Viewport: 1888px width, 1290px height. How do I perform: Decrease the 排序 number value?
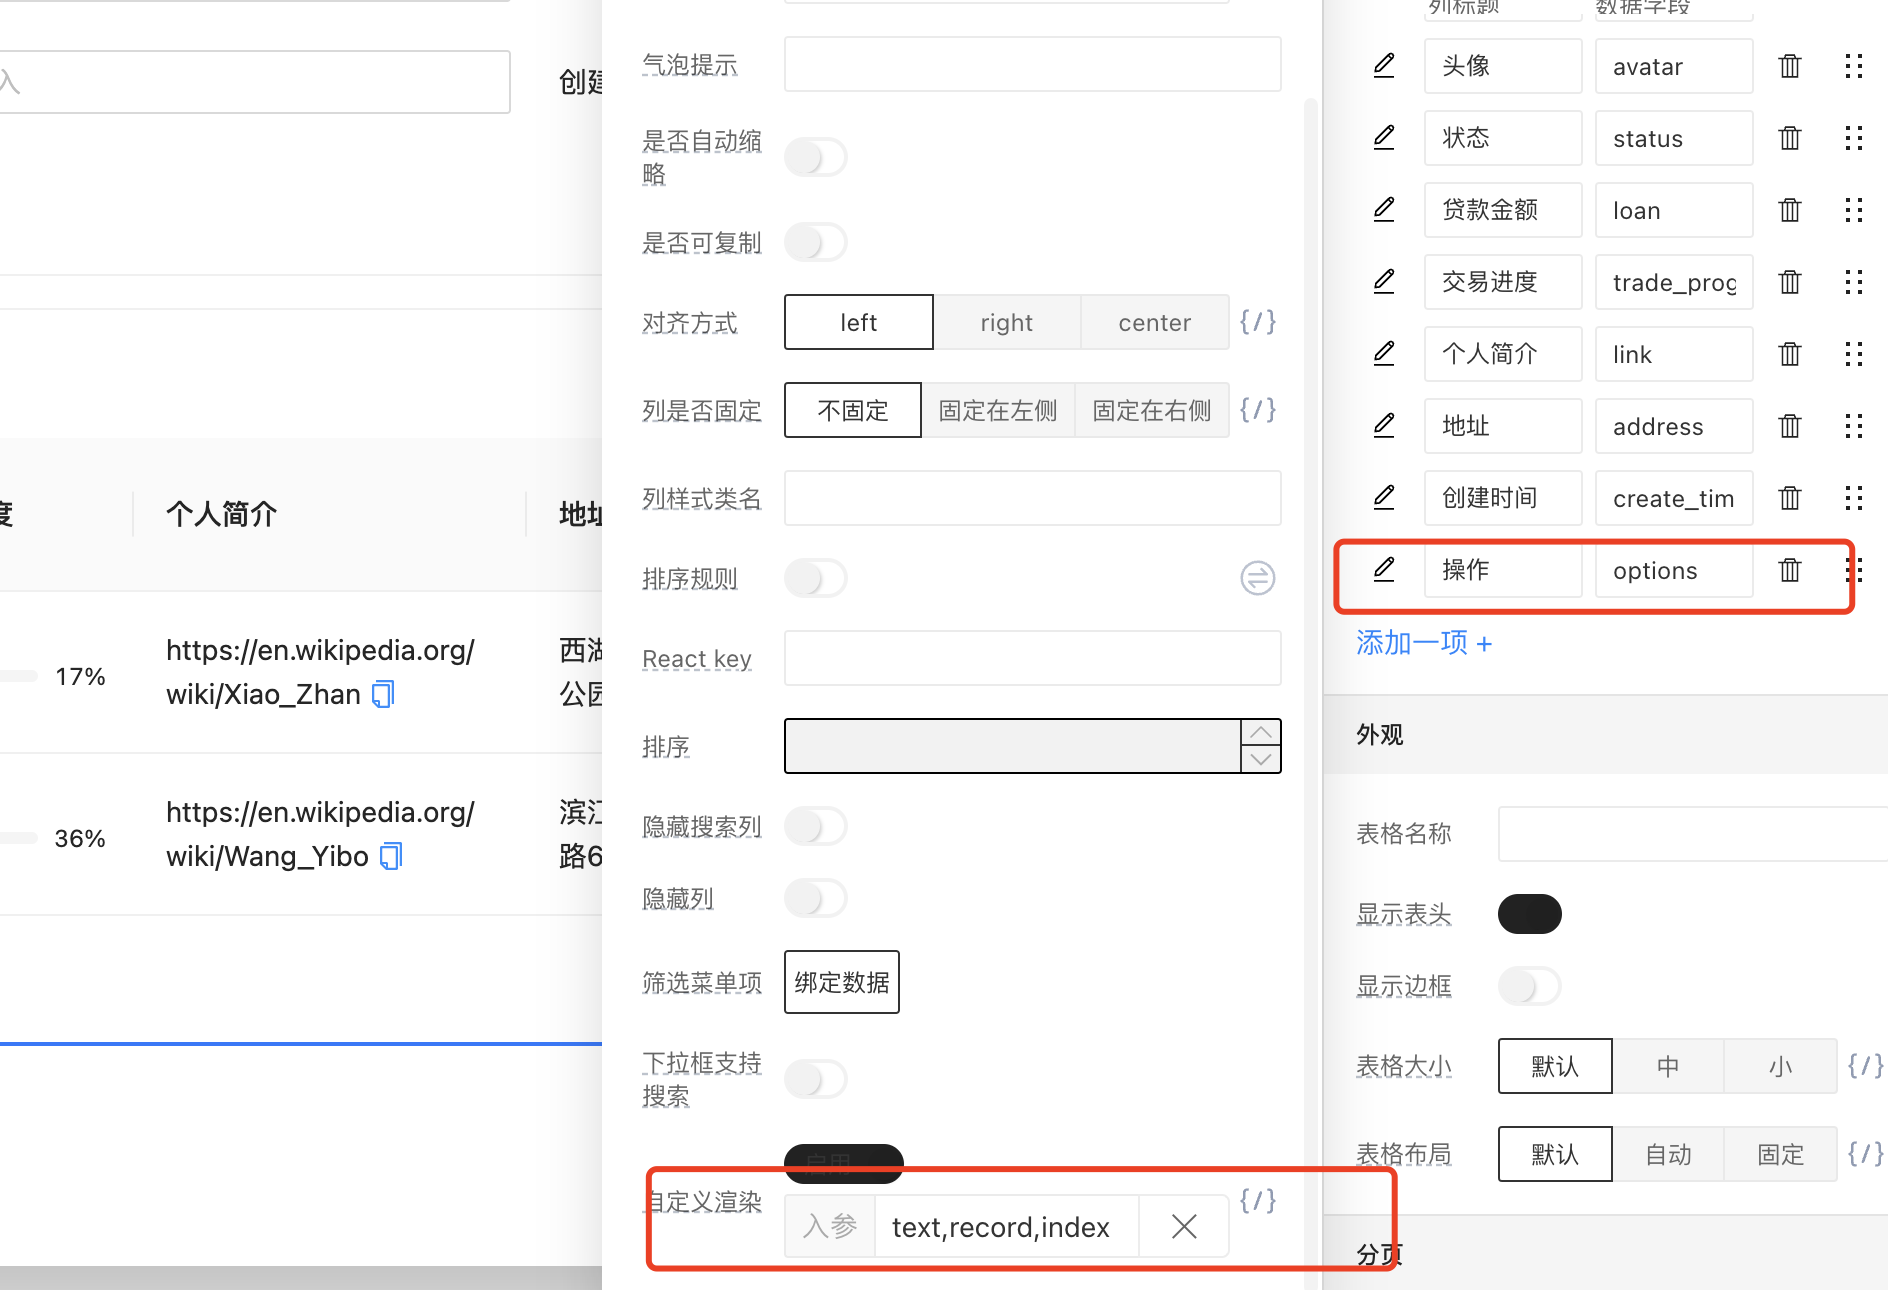(x=1261, y=759)
